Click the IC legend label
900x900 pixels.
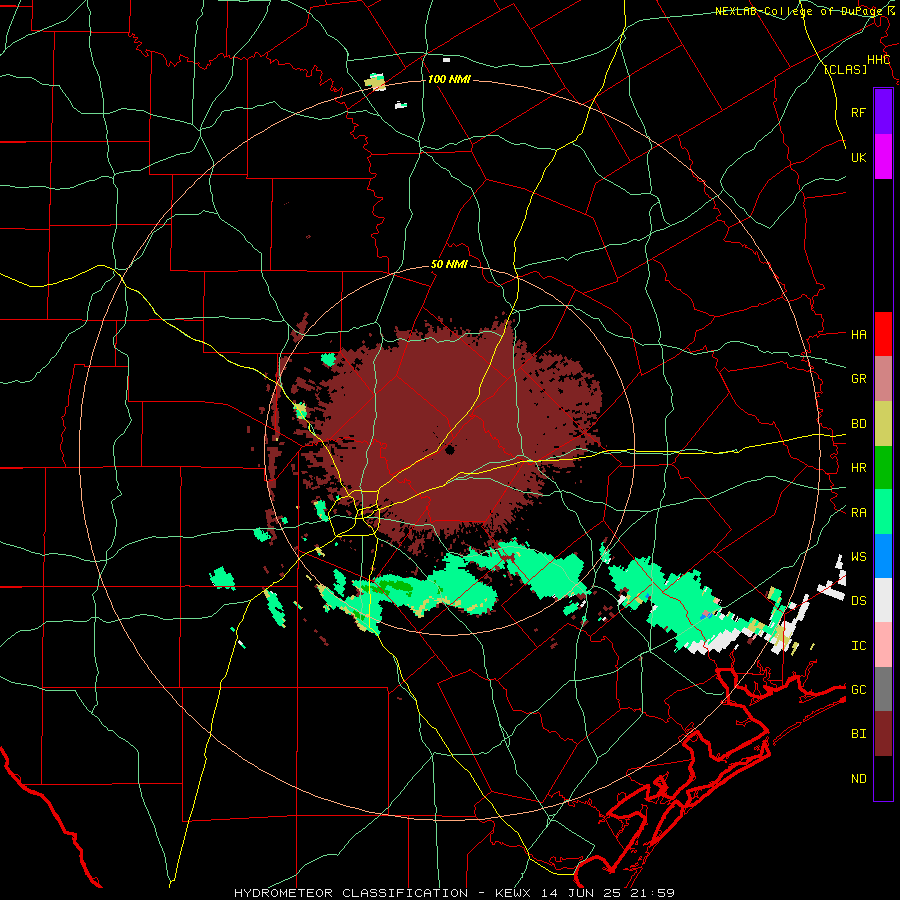pos(858,646)
